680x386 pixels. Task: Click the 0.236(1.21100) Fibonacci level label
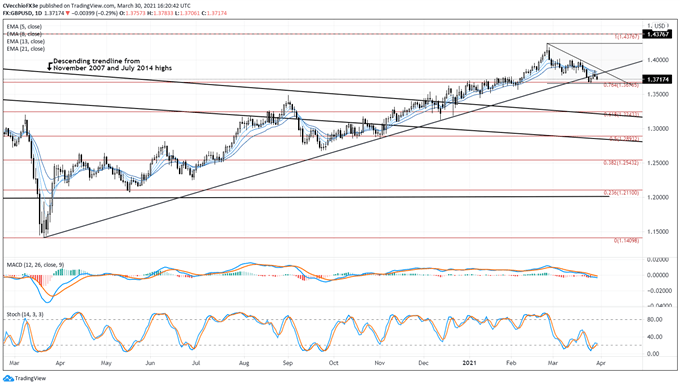621,193
